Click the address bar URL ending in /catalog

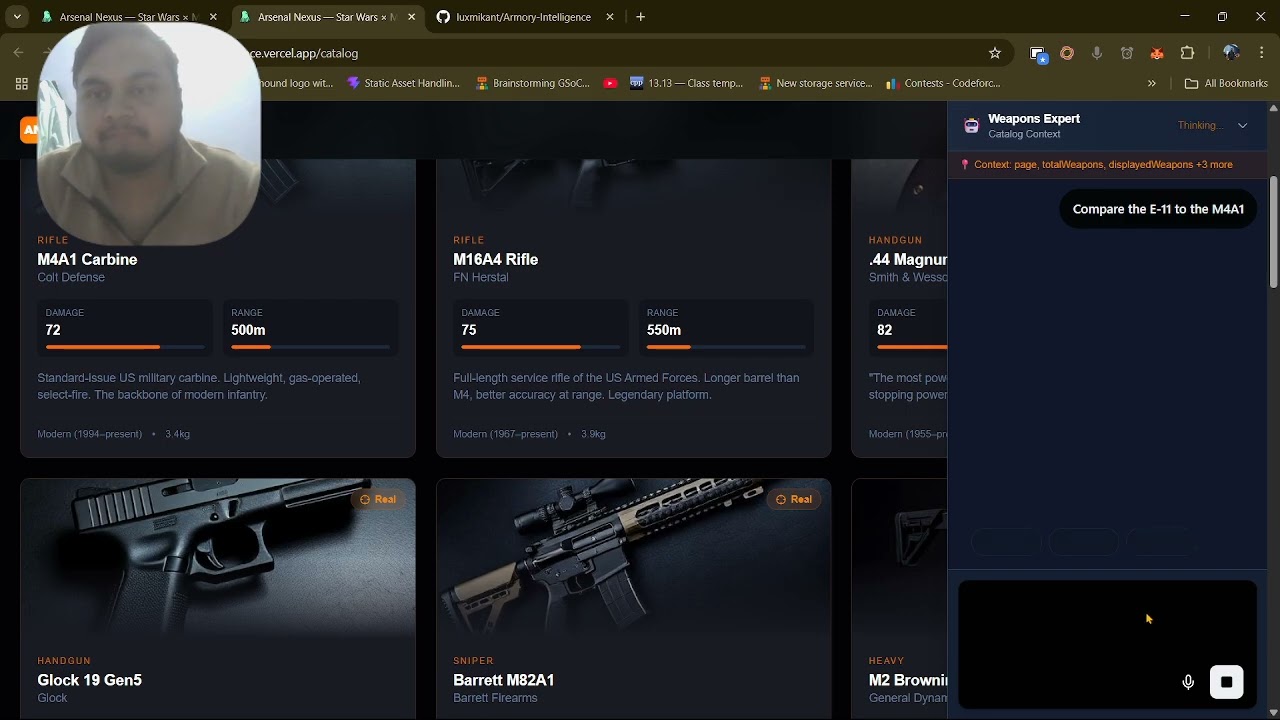(304, 54)
